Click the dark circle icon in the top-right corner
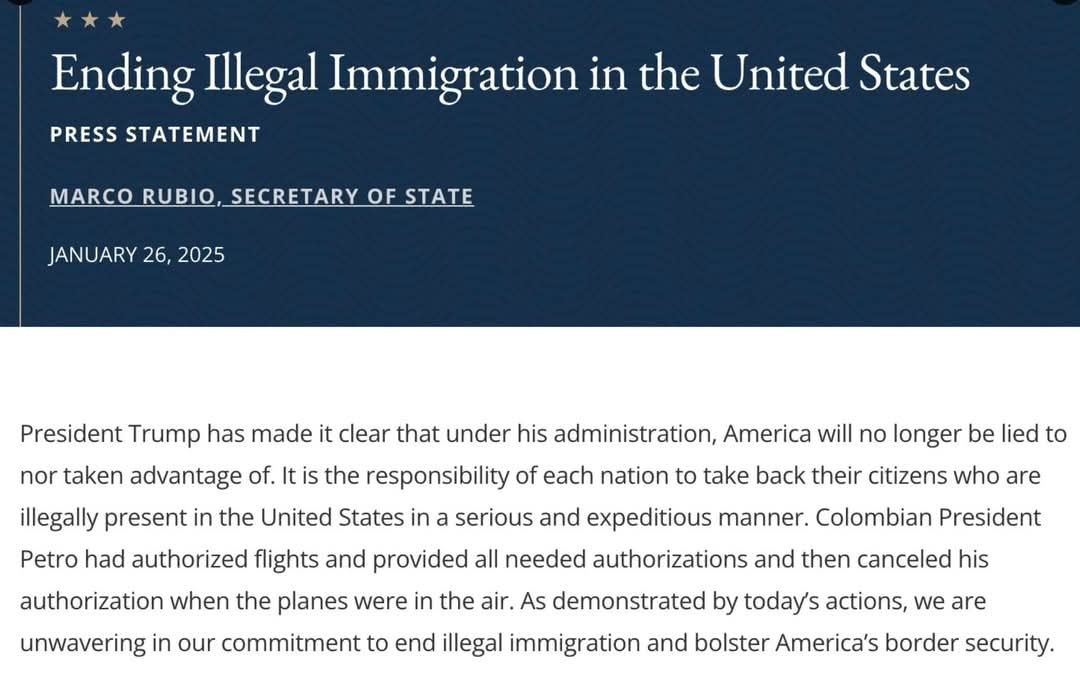The width and height of the screenshot is (1080, 684). pos(1068,1)
